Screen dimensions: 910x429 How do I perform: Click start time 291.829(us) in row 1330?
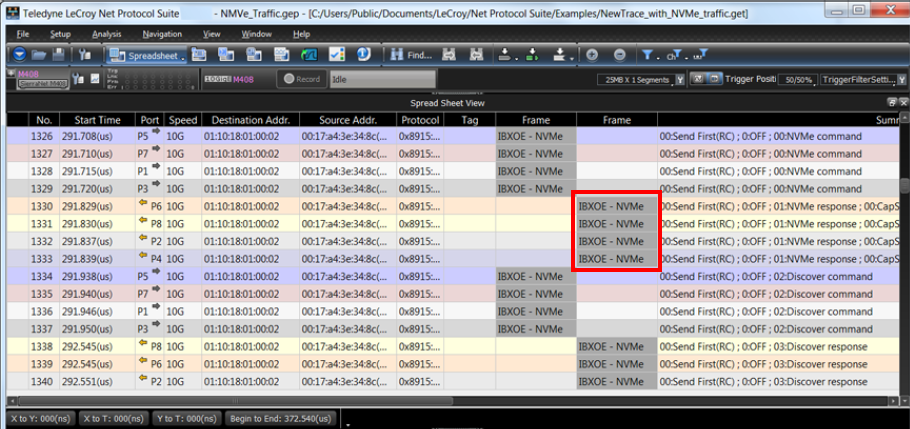pyautogui.click(x=98, y=207)
